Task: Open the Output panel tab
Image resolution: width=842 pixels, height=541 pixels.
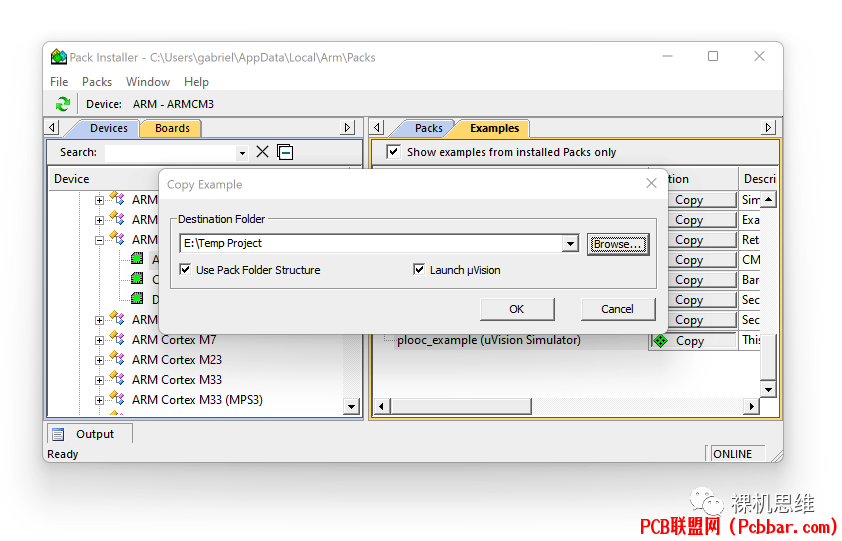Action: 90,434
